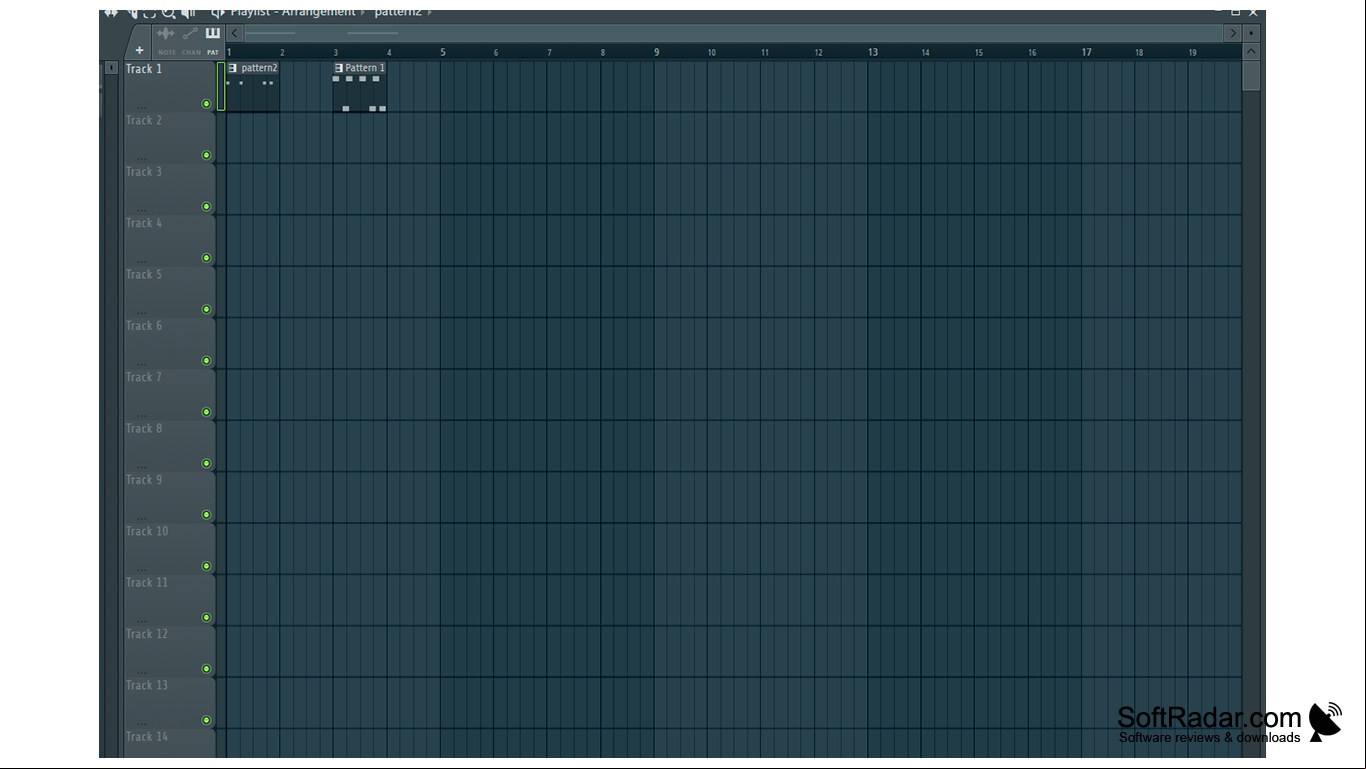Screen dimensions: 1366x769
Task: Click the up arrow of vertical scrollbar
Action: pos(1251,51)
